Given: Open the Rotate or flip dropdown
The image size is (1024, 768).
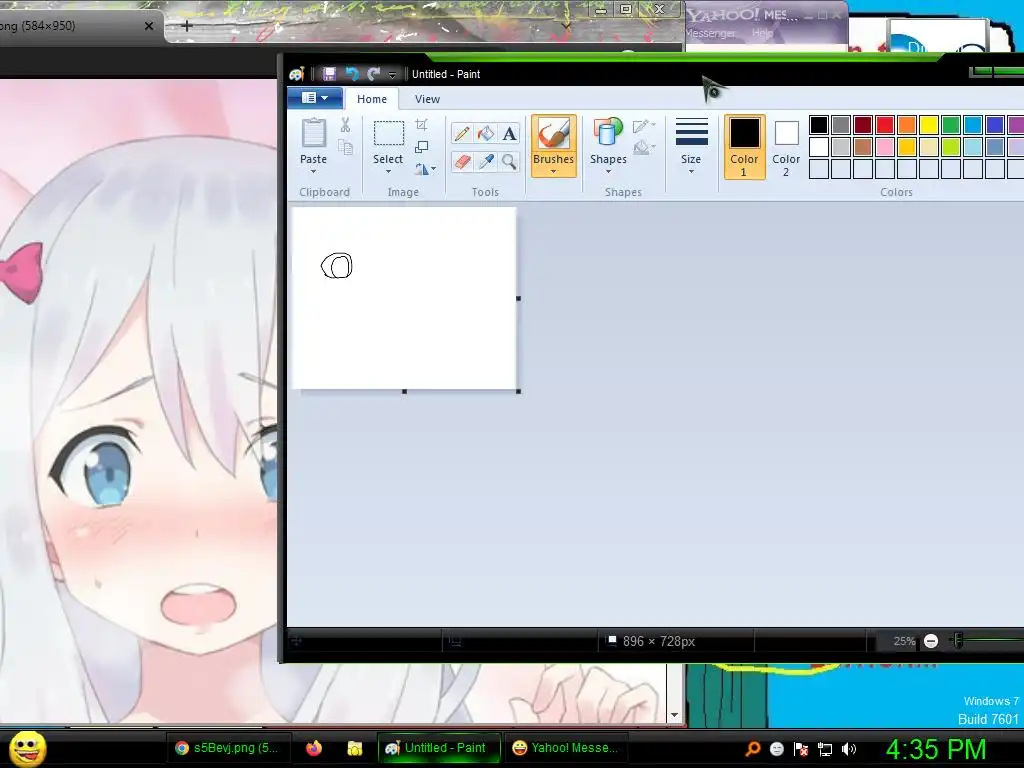Looking at the screenshot, I should click(425, 169).
